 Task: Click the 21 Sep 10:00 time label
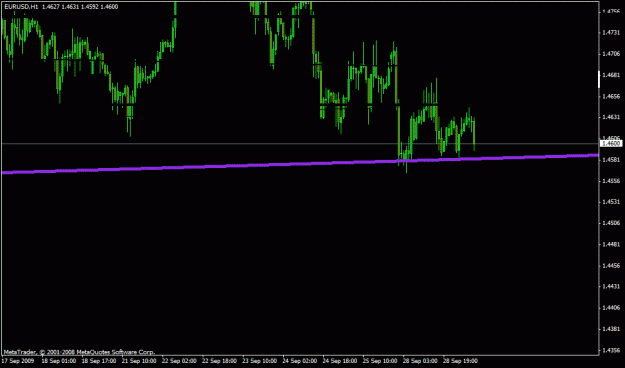click(139, 361)
